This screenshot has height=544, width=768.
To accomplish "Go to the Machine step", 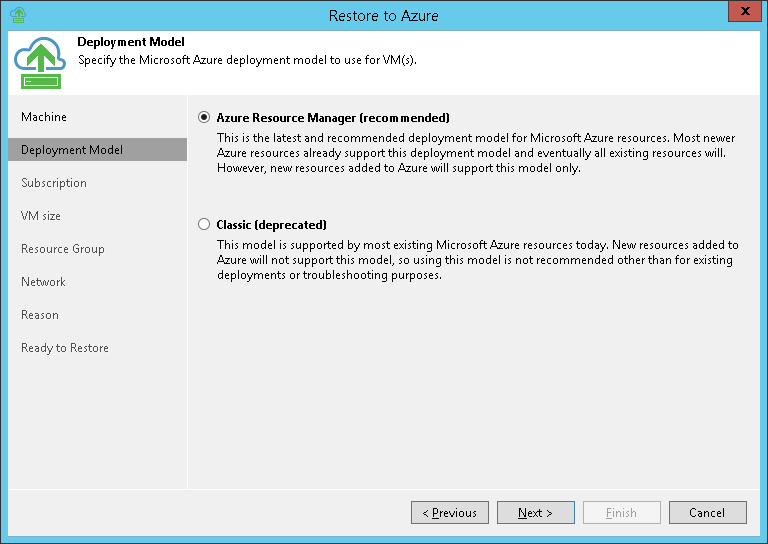I will coord(44,117).
